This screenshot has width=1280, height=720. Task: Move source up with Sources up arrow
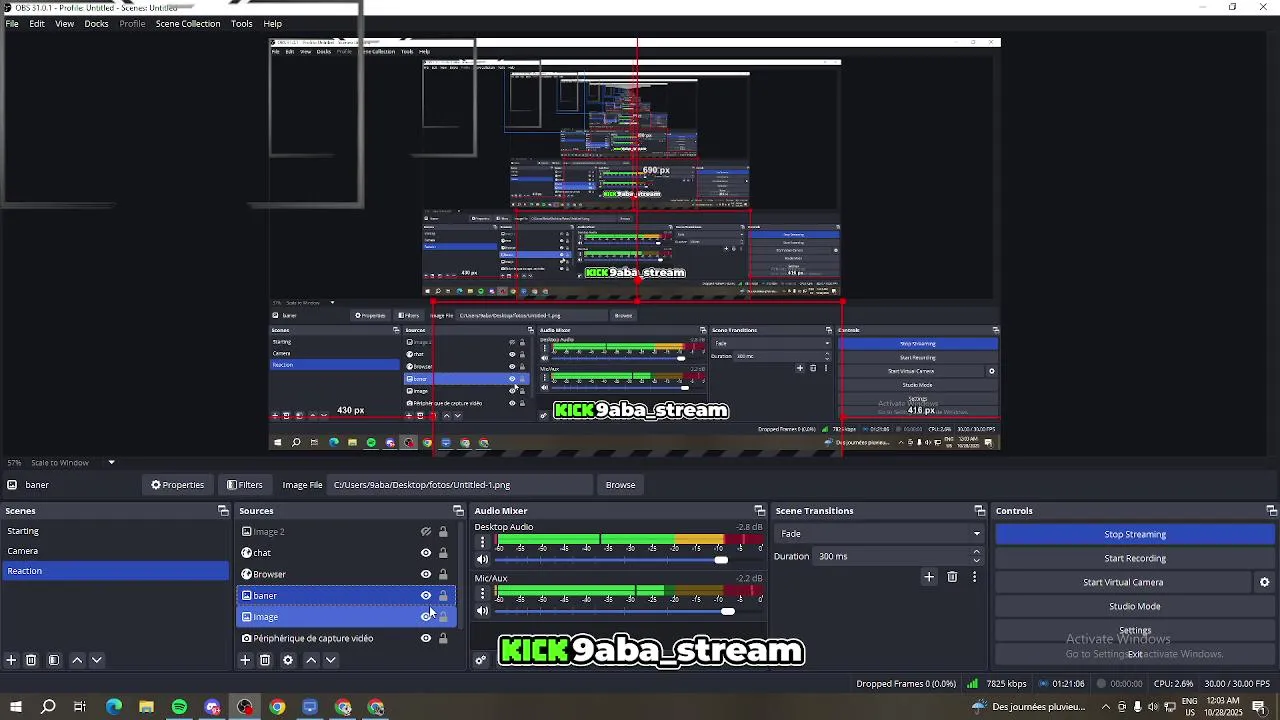(311, 660)
